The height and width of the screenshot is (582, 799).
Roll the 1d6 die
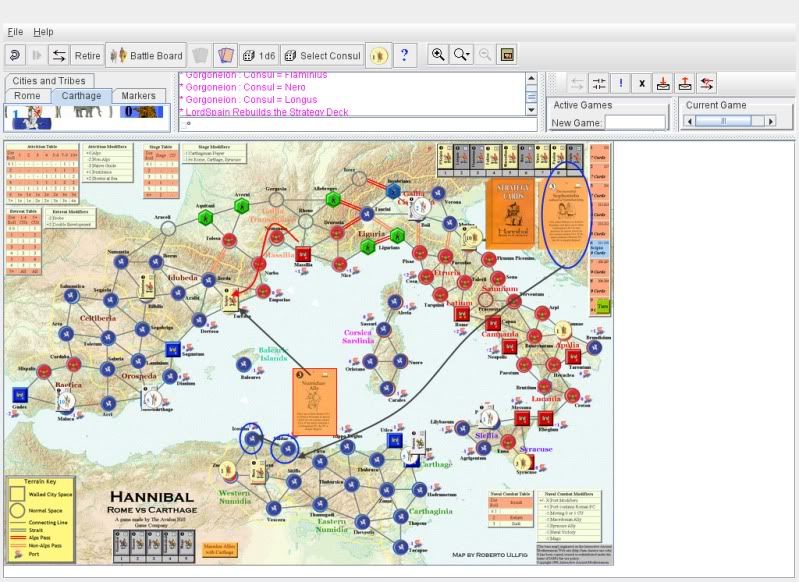pos(259,56)
